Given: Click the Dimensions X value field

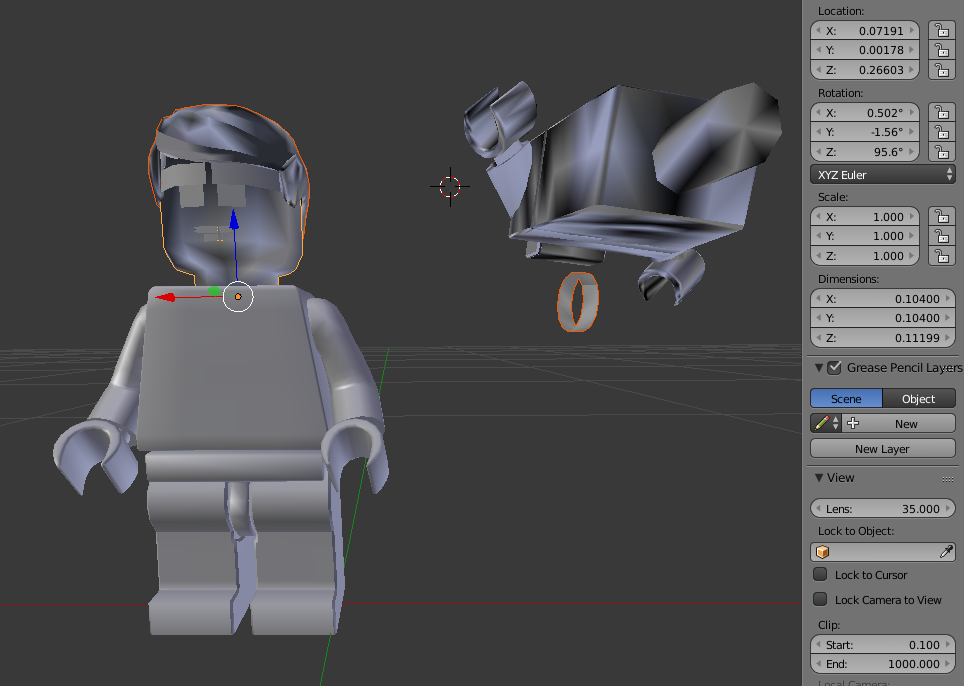Looking at the screenshot, I should 882,299.
